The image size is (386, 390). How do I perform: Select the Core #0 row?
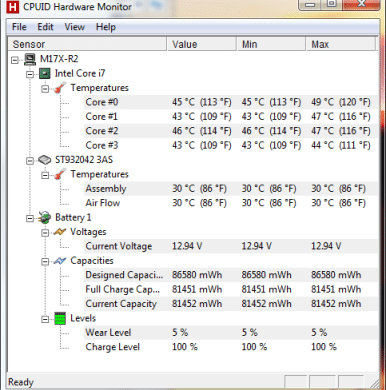point(231,102)
